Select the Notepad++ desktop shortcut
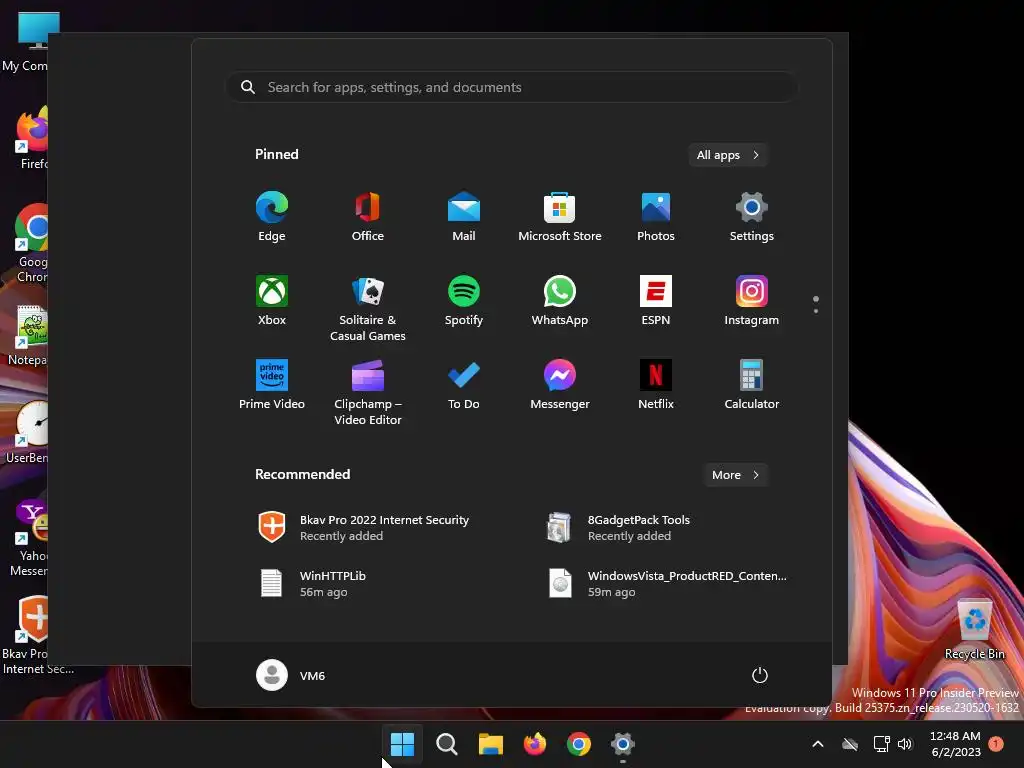1024x768 pixels. coord(26,336)
